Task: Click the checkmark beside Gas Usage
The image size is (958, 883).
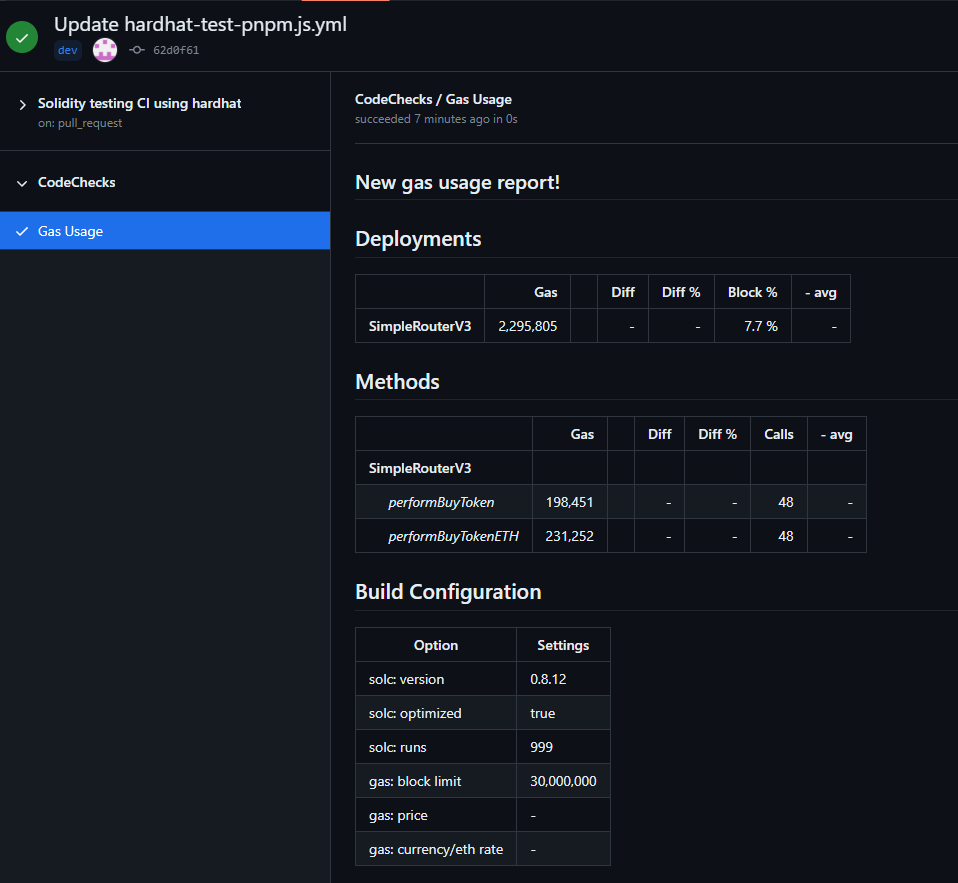Action: coord(21,231)
